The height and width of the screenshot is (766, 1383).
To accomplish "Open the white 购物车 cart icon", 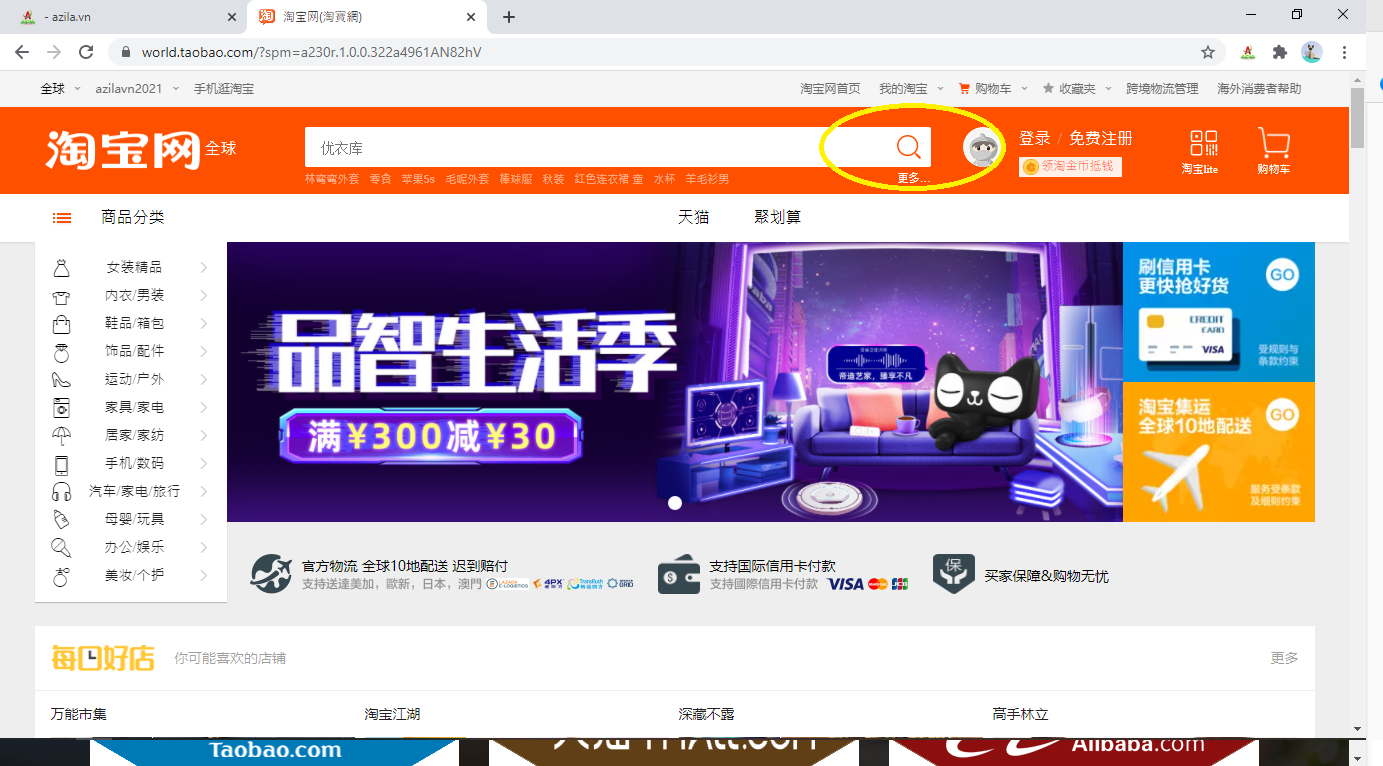I will 1273,143.
